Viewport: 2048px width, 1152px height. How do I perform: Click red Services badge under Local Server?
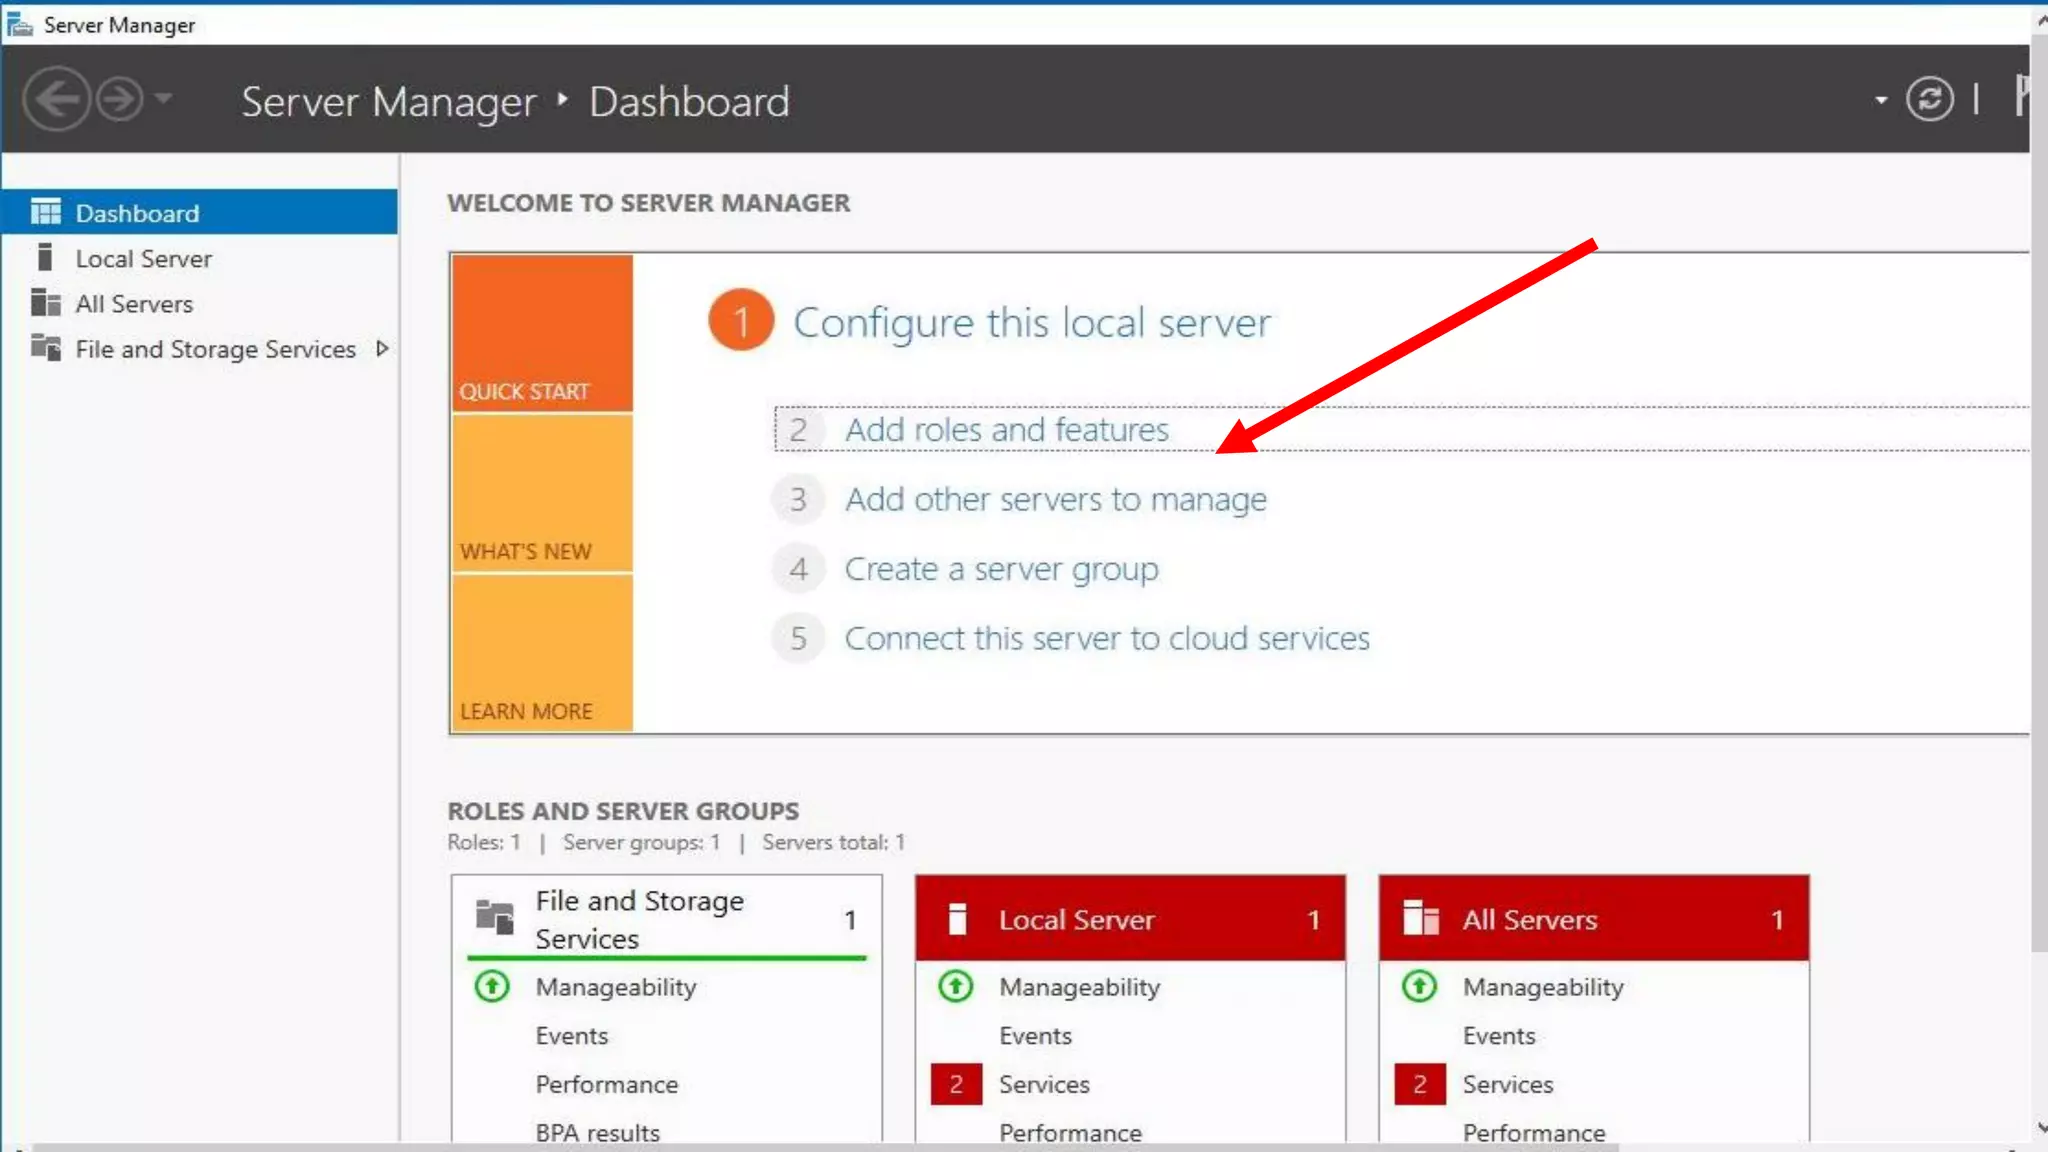(x=955, y=1084)
